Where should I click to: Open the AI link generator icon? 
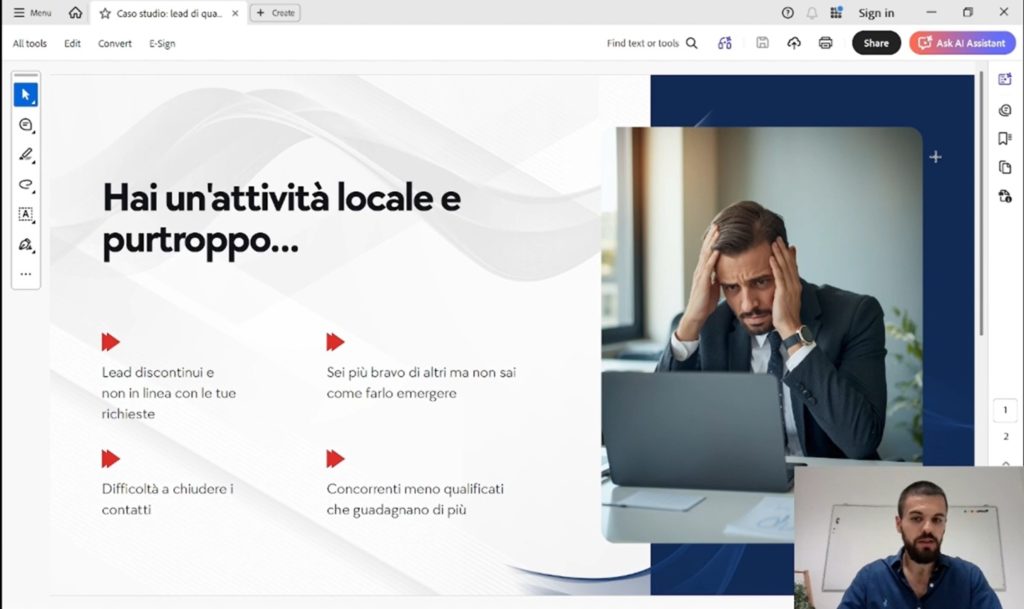tap(725, 43)
